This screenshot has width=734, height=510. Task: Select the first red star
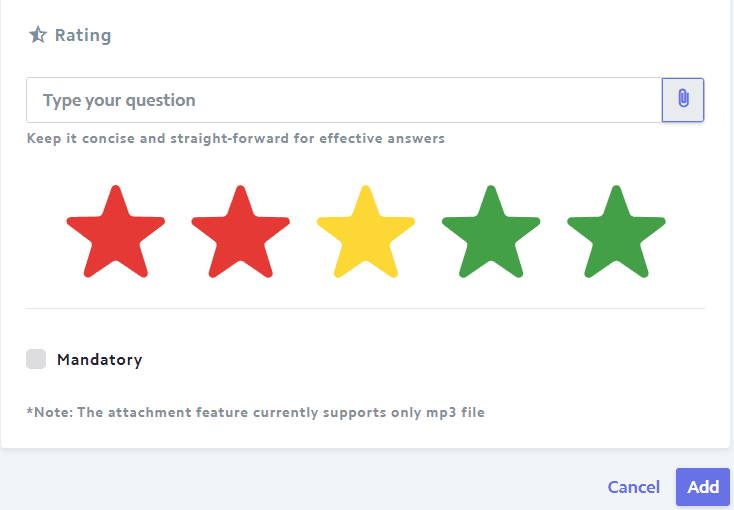[116, 231]
